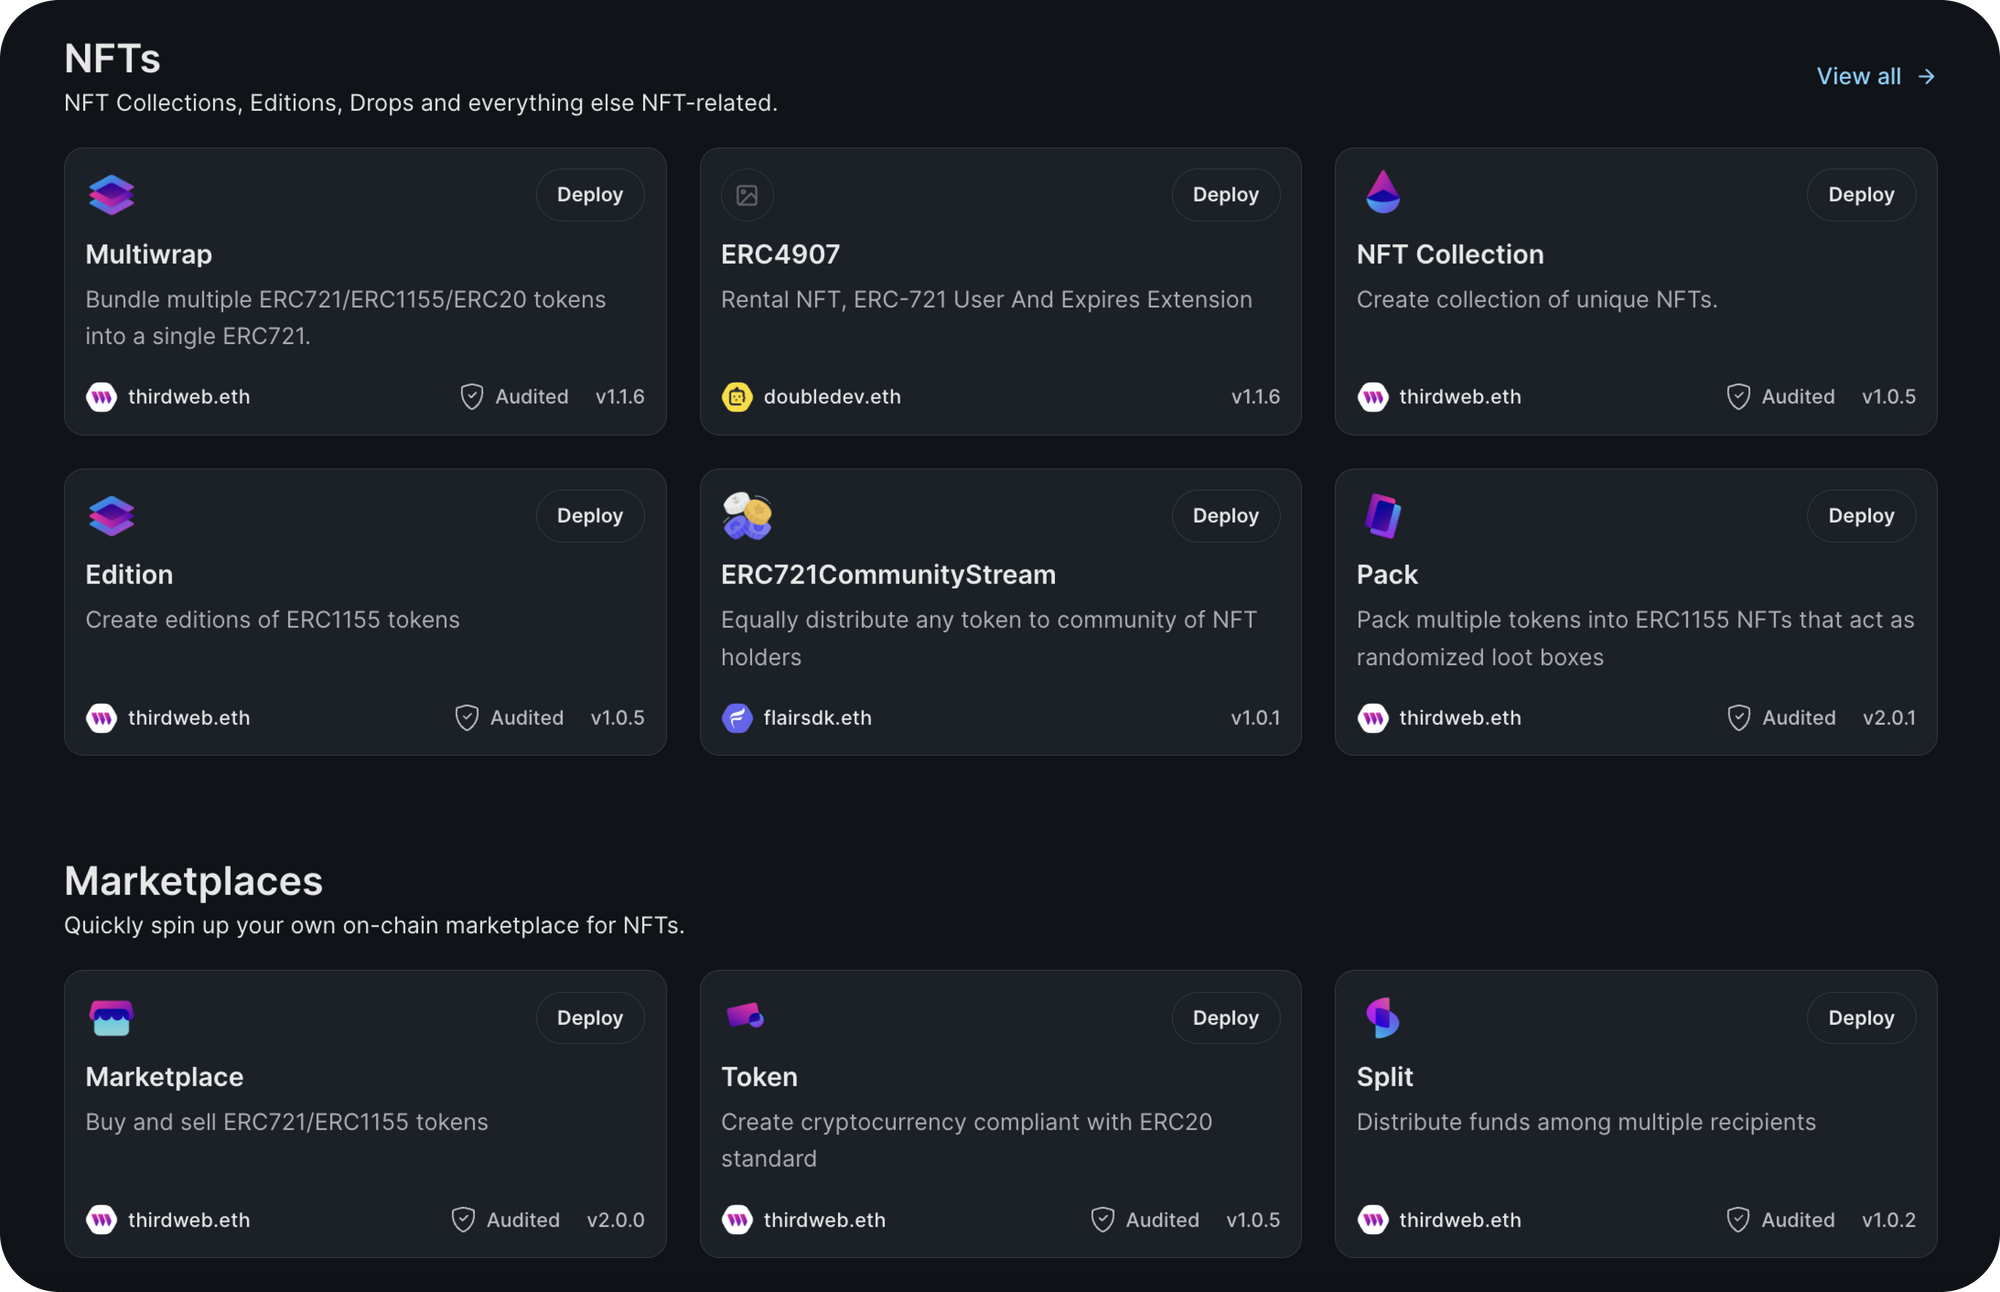This screenshot has height=1292, width=2000.
Task: Click the ERC4907 image placeholder icon
Action: point(747,195)
